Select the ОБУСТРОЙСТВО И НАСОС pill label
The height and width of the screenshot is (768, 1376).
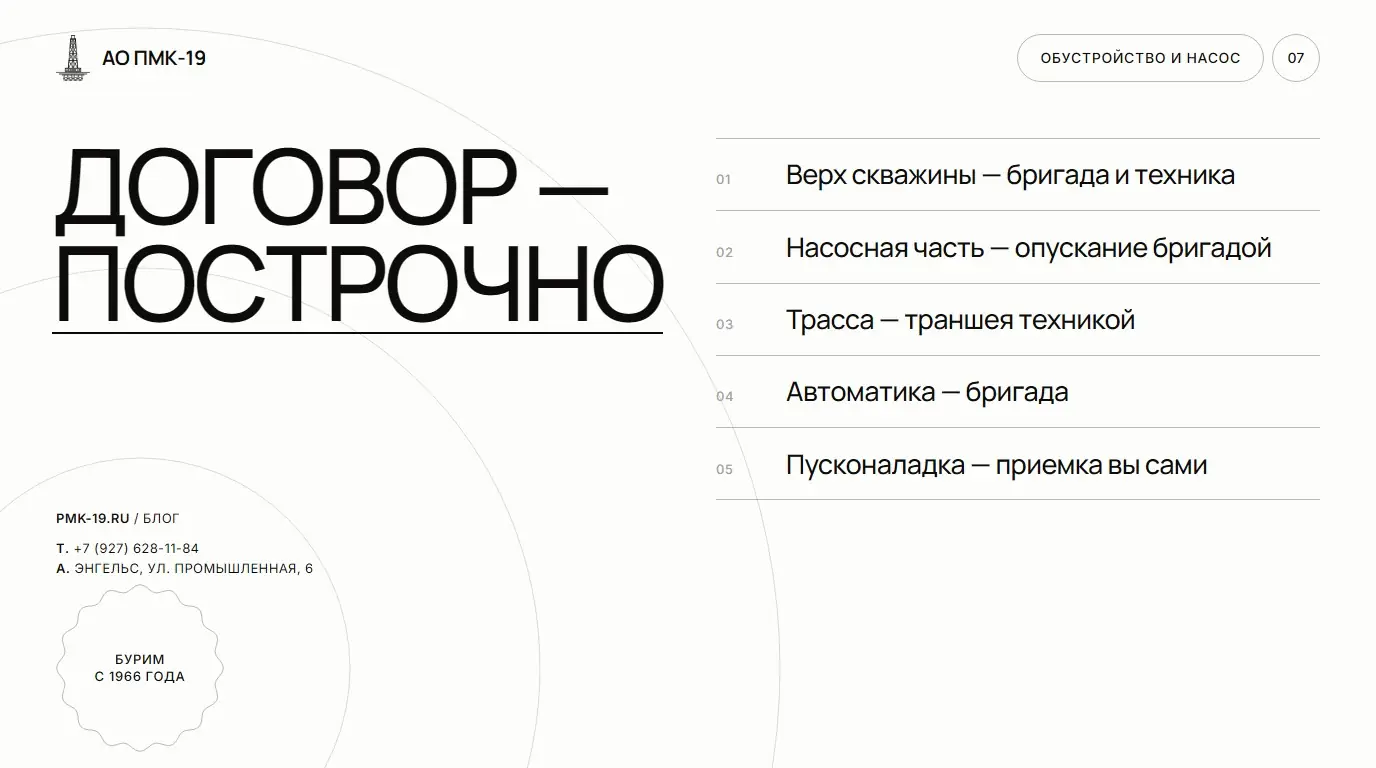click(x=1140, y=58)
